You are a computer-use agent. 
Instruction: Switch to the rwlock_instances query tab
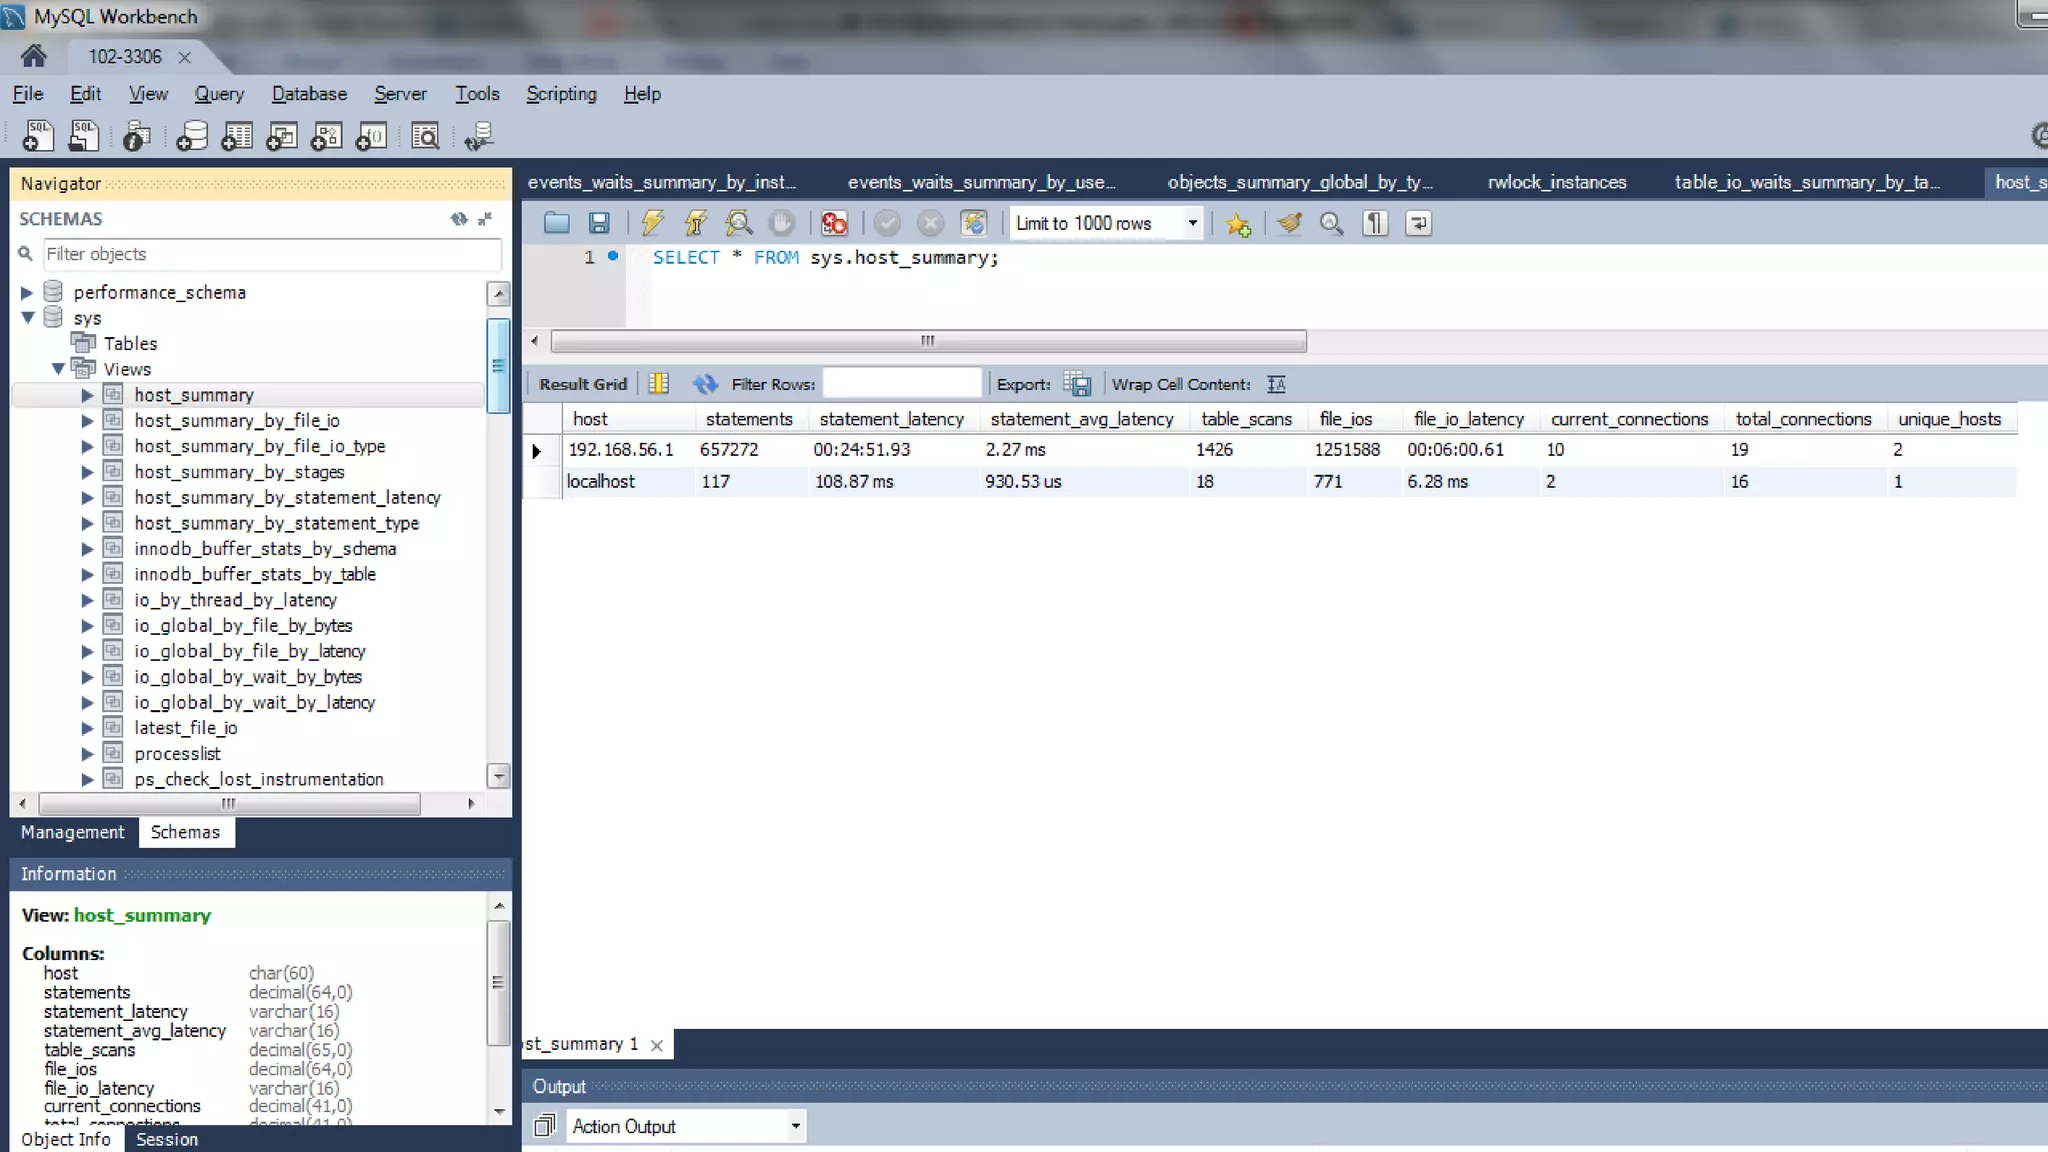coord(1556,182)
